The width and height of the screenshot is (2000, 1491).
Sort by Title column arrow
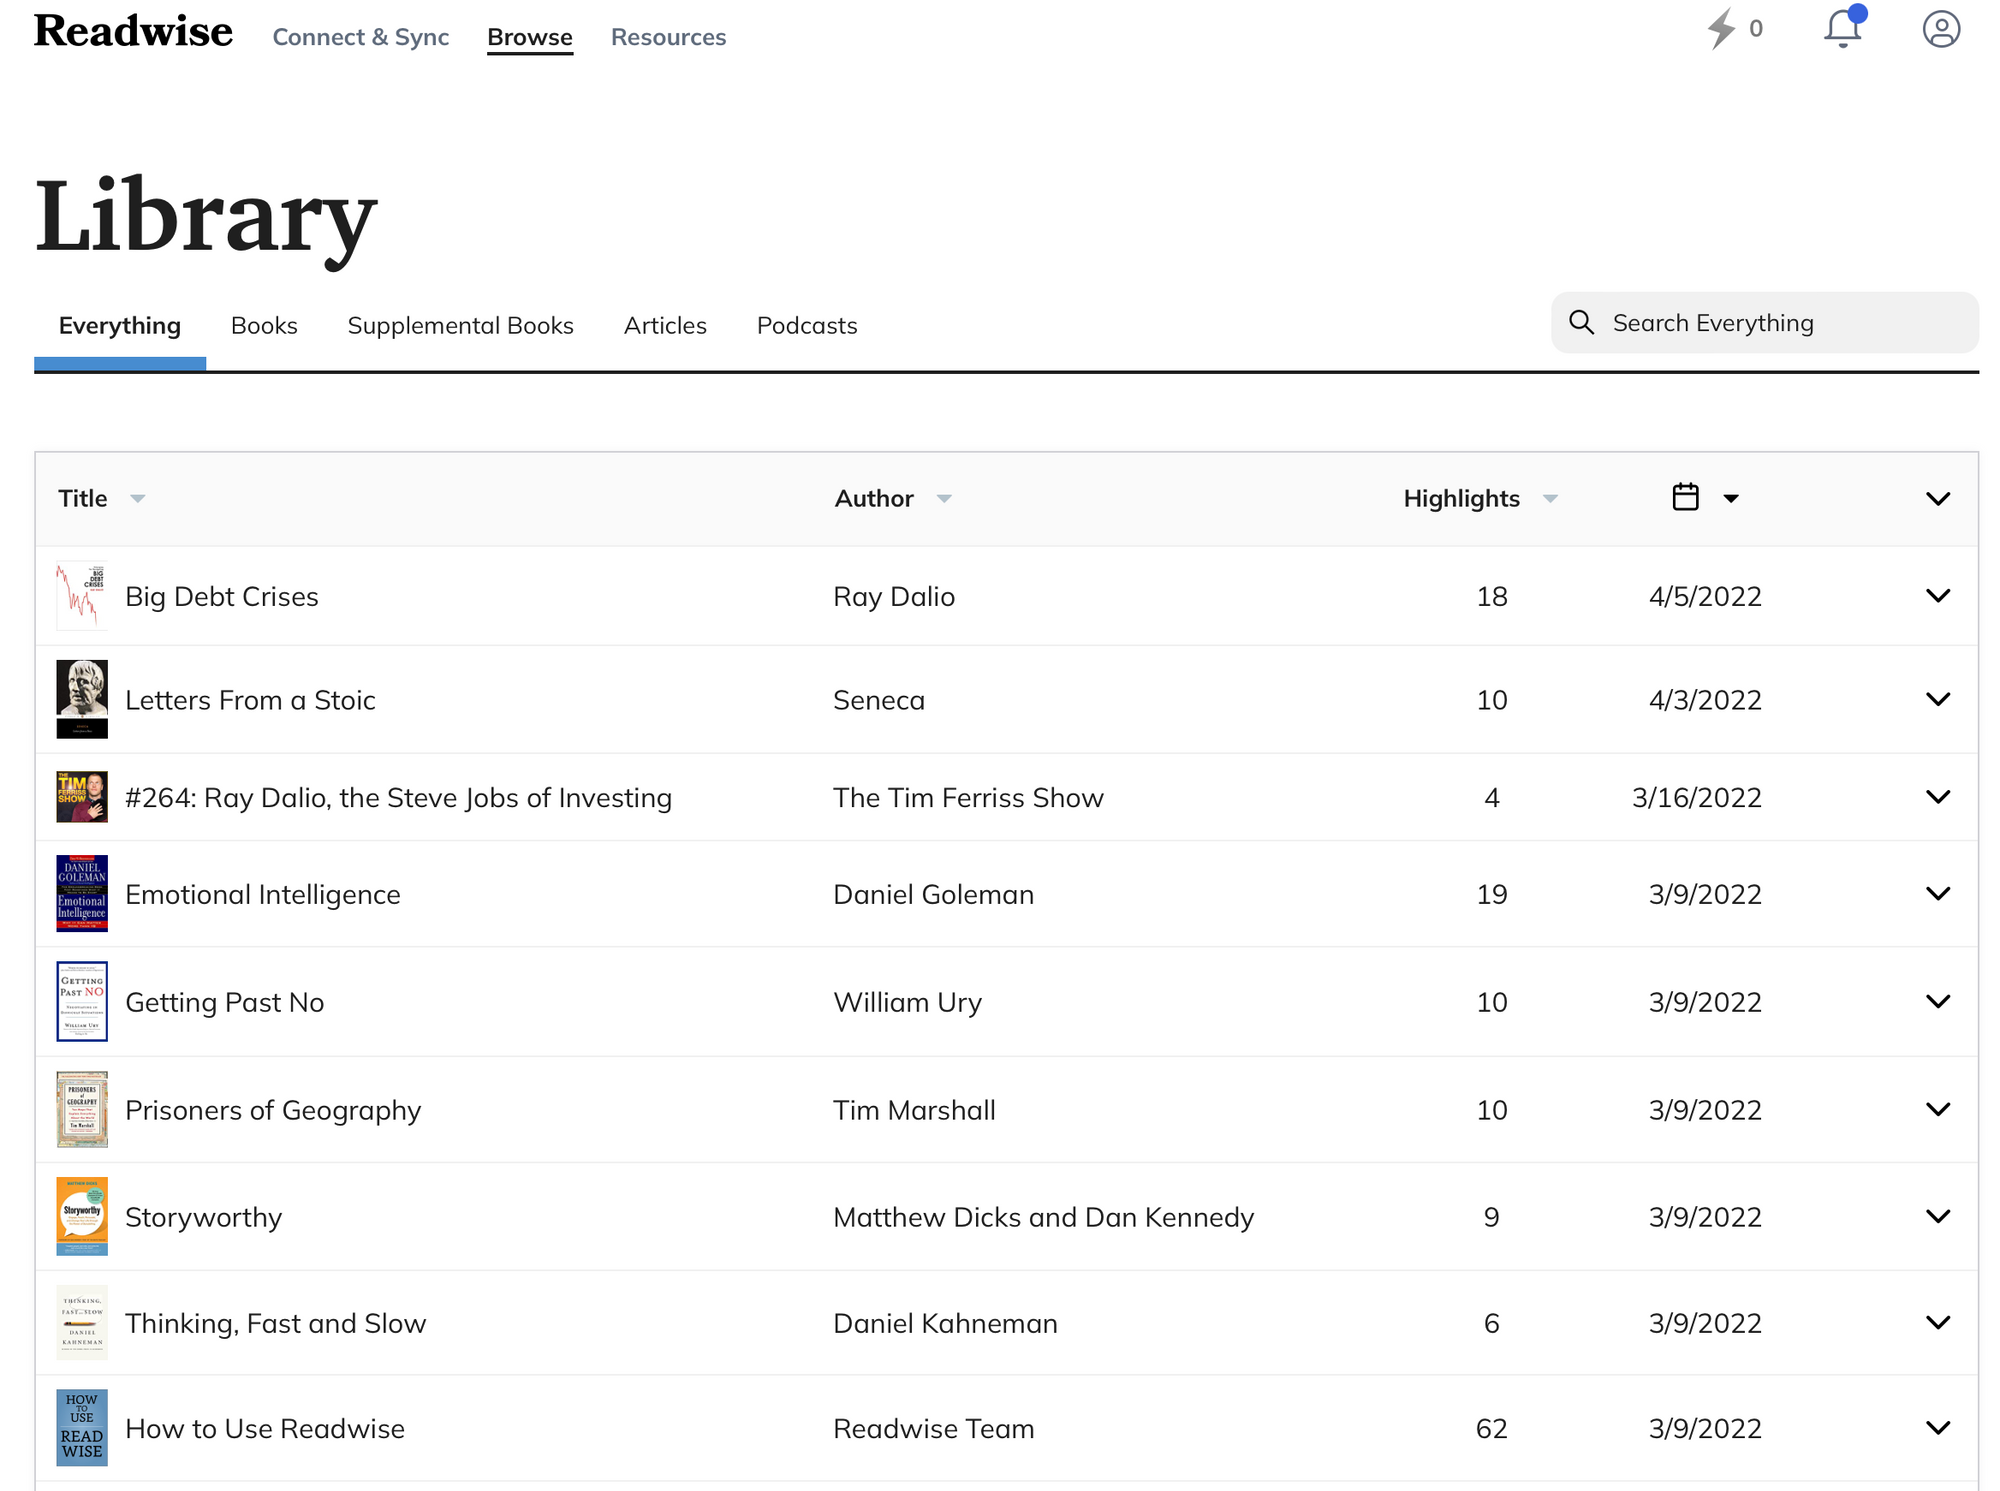138,498
